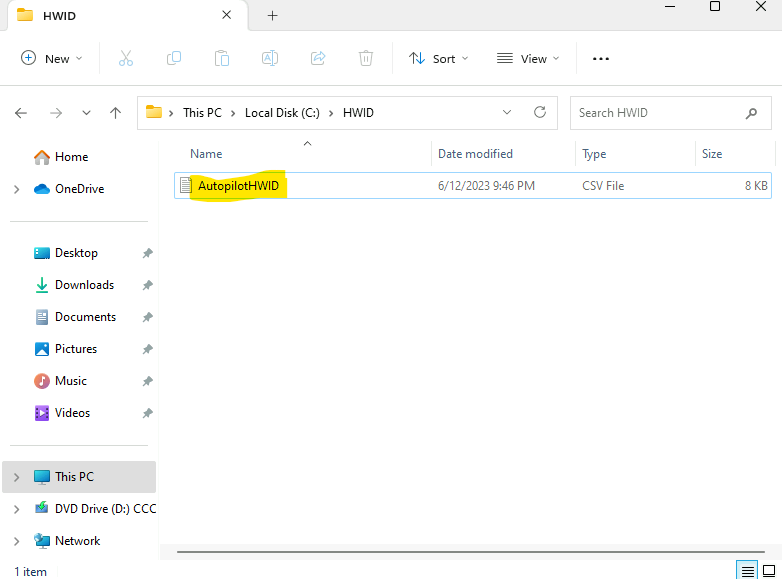The width and height of the screenshot is (782, 579).
Task: Select This PC in navigation pane
Action: 79,477
